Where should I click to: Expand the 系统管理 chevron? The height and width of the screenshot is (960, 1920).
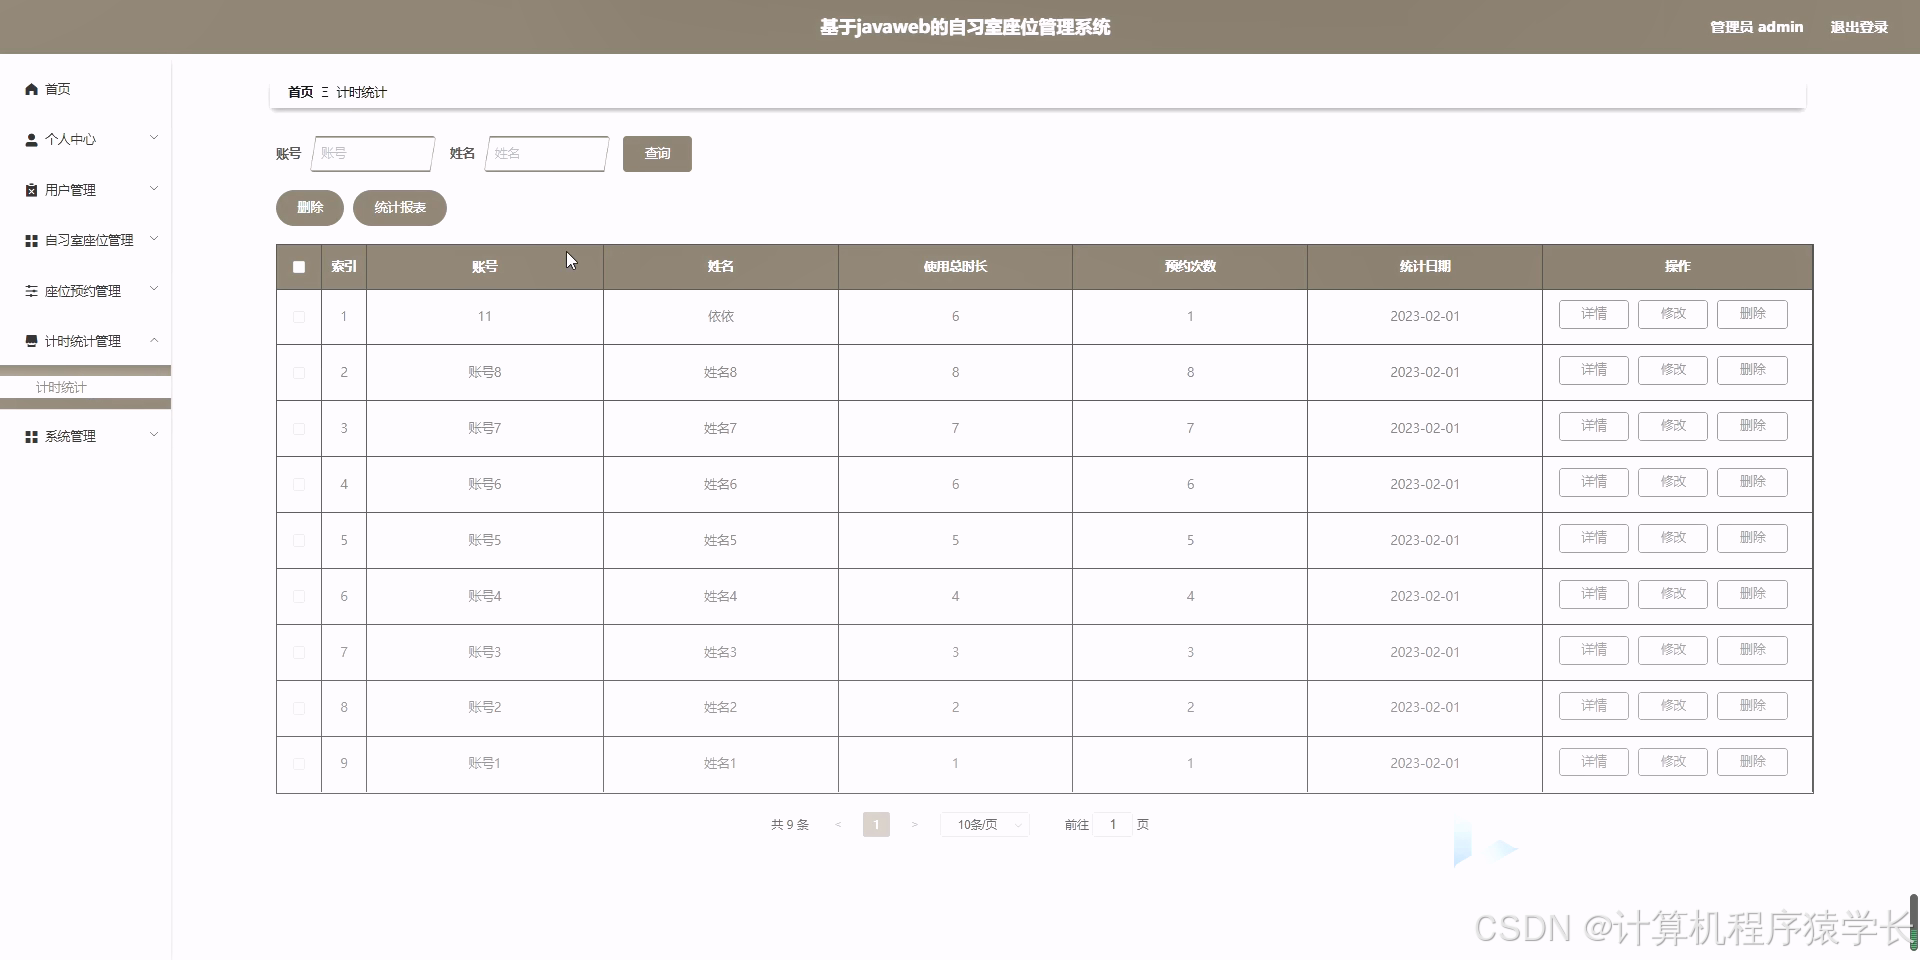pyautogui.click(x=154, y=434)
